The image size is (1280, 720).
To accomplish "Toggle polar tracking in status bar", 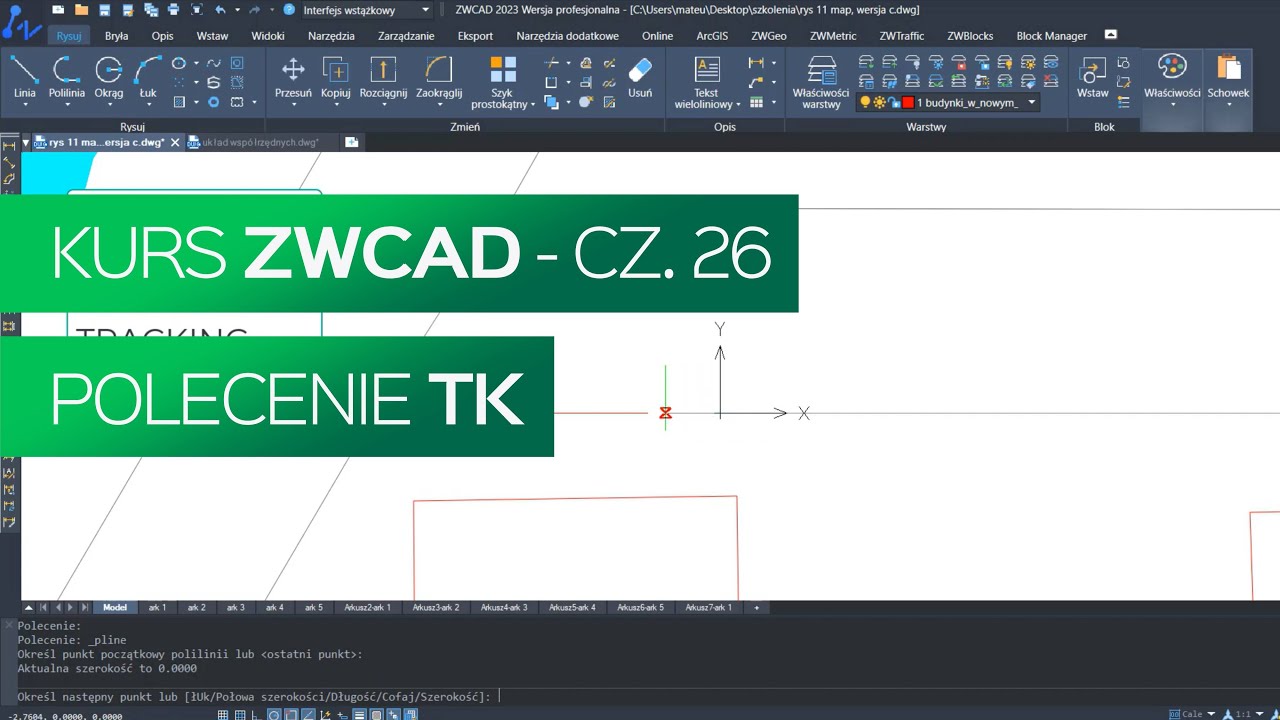I will pyautogui.click(x=274, y=715).
